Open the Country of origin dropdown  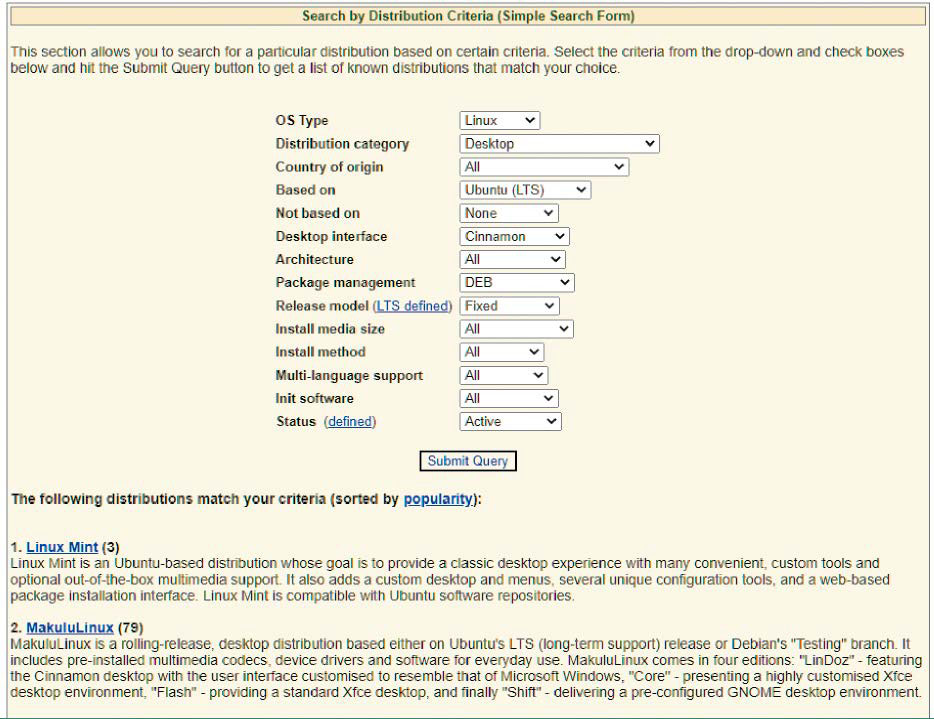pos(544,167)
